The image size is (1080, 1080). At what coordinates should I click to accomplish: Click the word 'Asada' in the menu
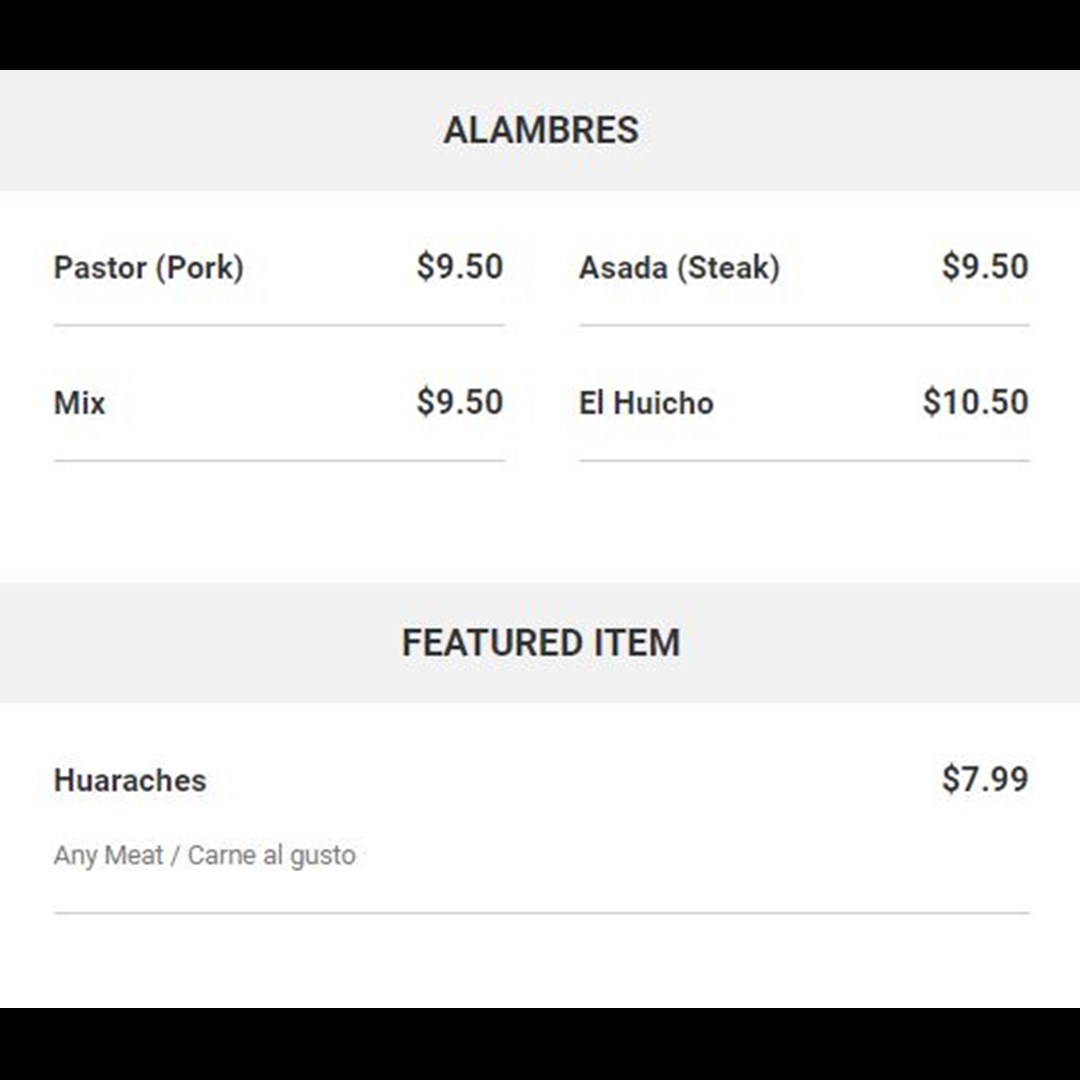coord(623,268)
